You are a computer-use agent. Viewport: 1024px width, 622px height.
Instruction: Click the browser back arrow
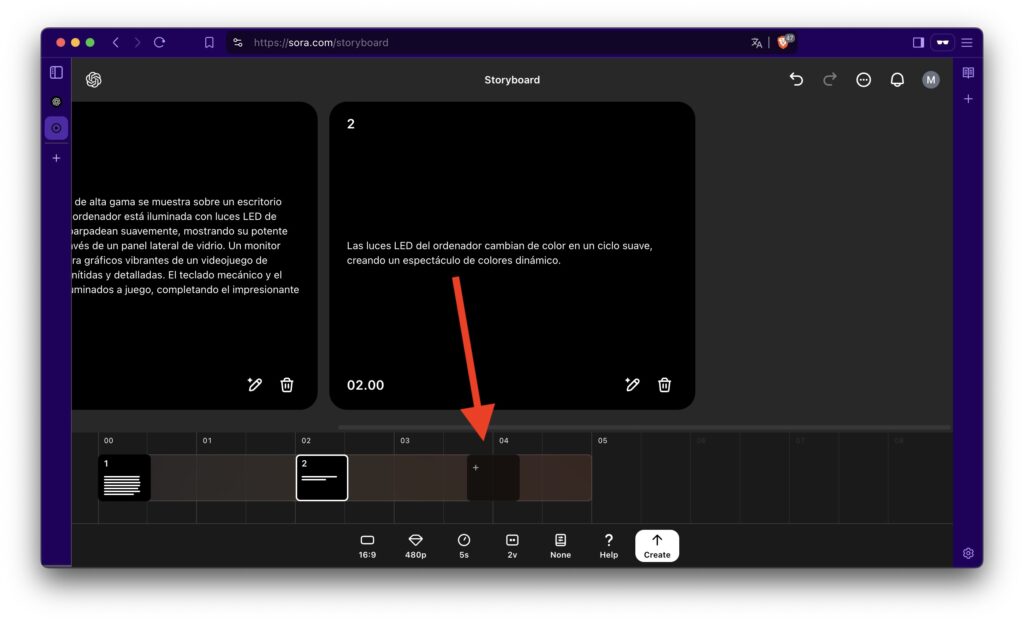(116, 42)
